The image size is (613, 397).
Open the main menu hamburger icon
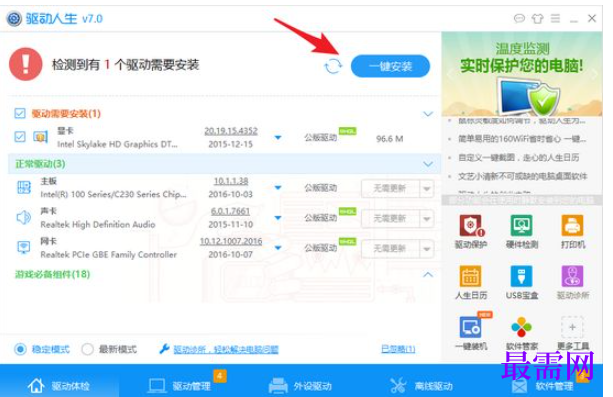click(x=555, y=18)
